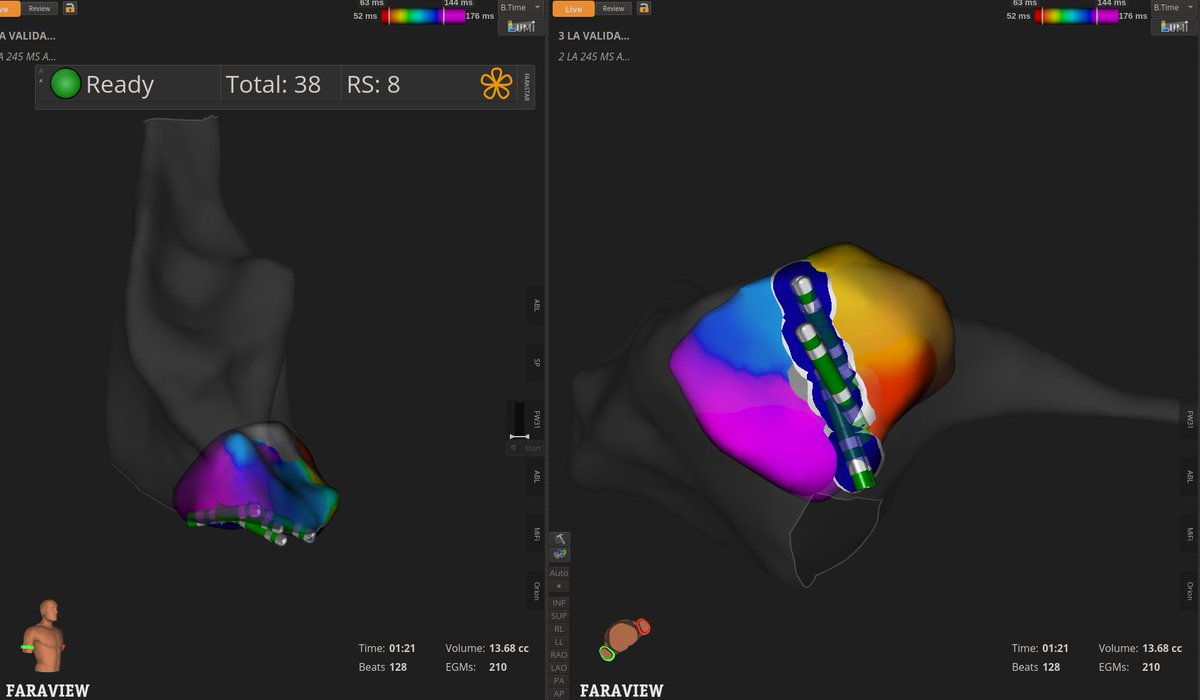Click the heart orientation icon in right view
1200x700 pixels.
(x=625, y=639)
